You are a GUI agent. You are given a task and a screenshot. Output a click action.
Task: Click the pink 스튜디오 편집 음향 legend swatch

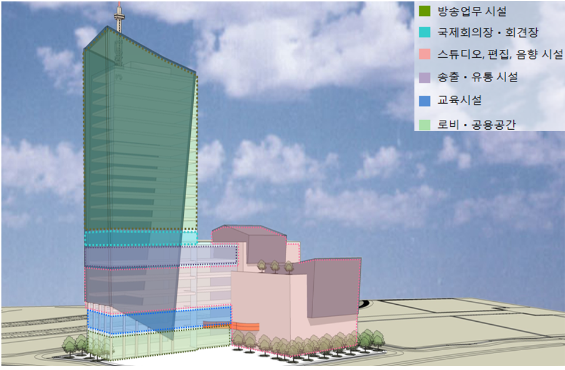tap(425, 54)
